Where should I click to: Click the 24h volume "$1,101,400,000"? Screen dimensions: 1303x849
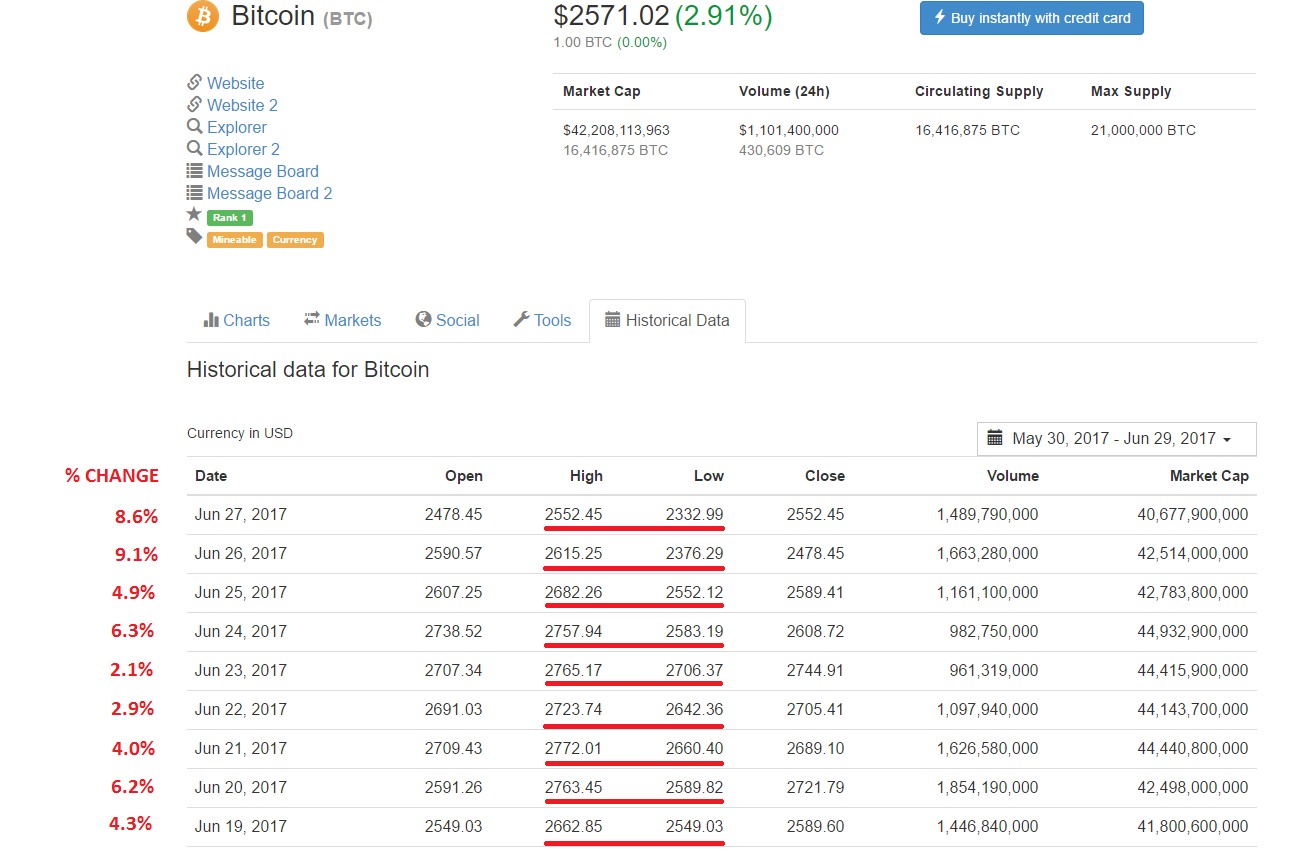click(789, 130)
